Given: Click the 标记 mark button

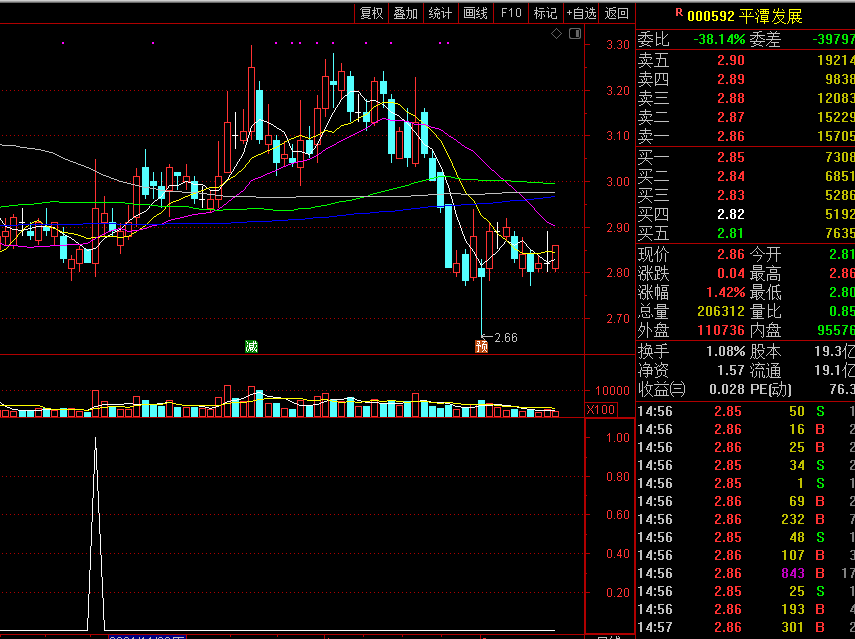Looking at the screenshot, I should click(545, 13).
